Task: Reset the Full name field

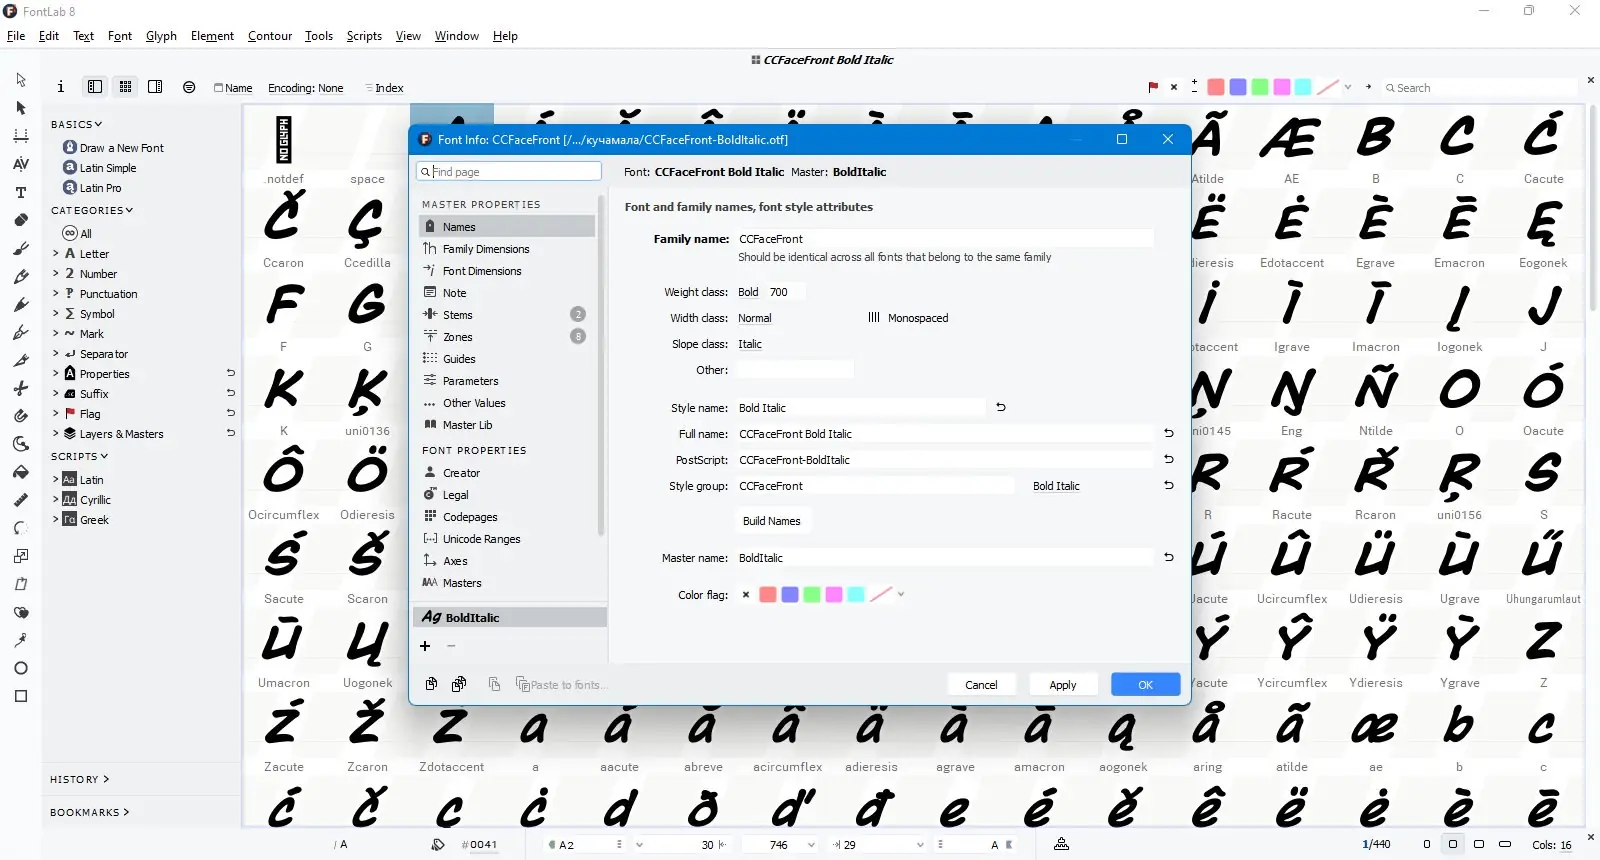Action: click(x=1169, y=433)
